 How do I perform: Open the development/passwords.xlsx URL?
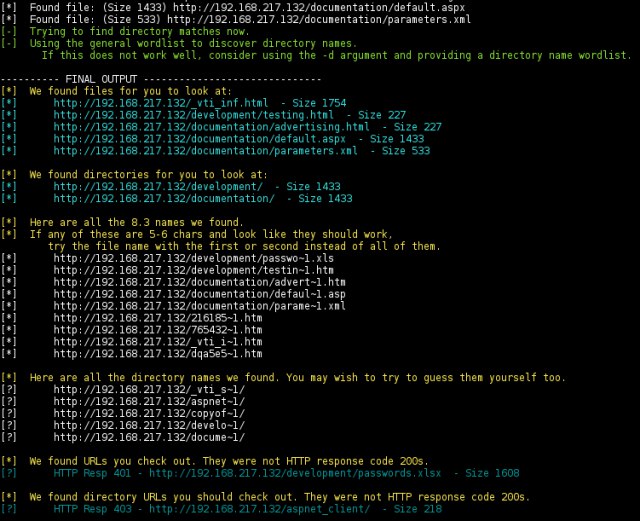pyautogui.click(x=295, y=473)
